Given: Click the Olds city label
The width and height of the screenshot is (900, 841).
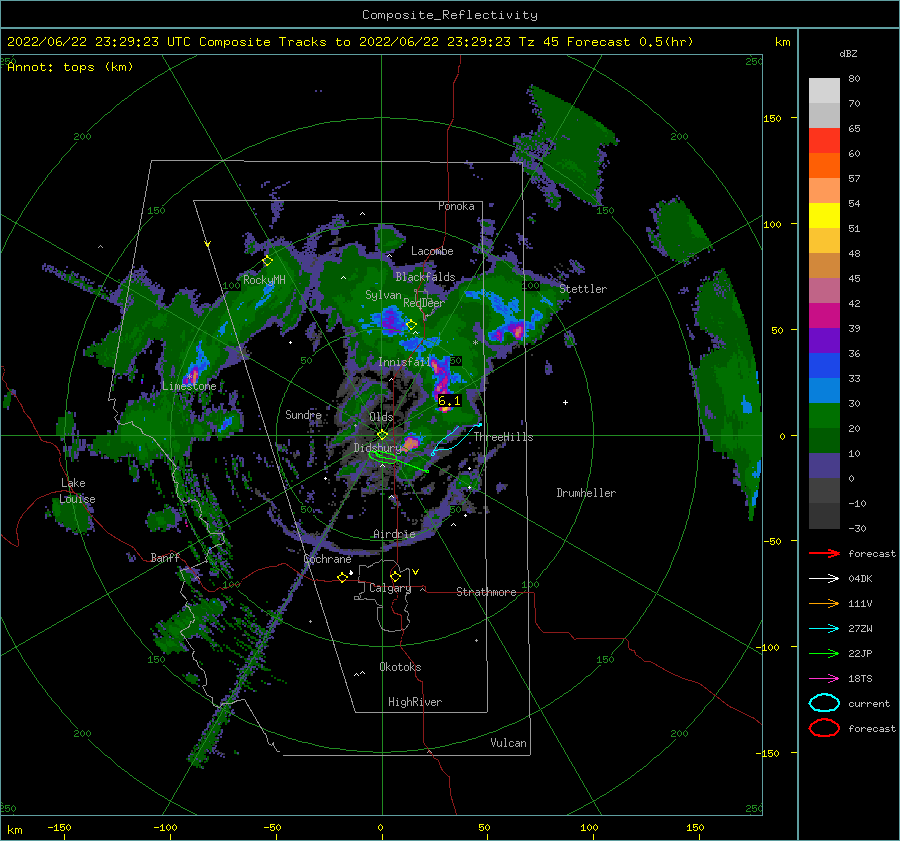Looking at the screenshot, I should [x=381, y=417].
